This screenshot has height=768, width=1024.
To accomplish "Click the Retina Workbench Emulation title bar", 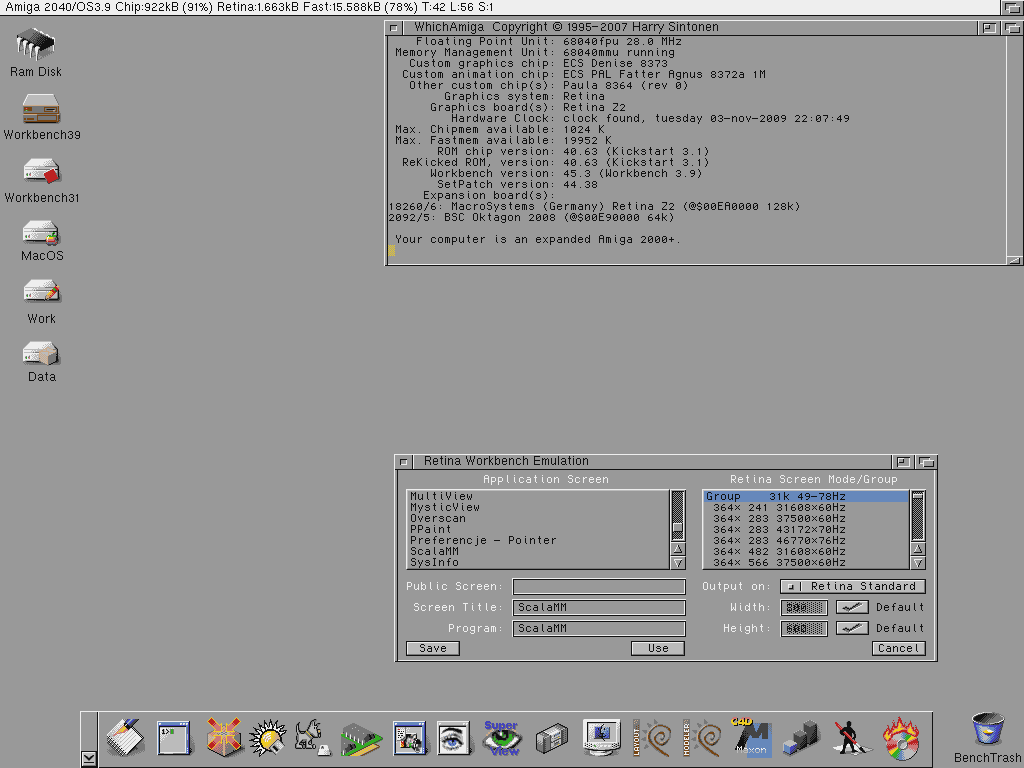I will [652, 461].
